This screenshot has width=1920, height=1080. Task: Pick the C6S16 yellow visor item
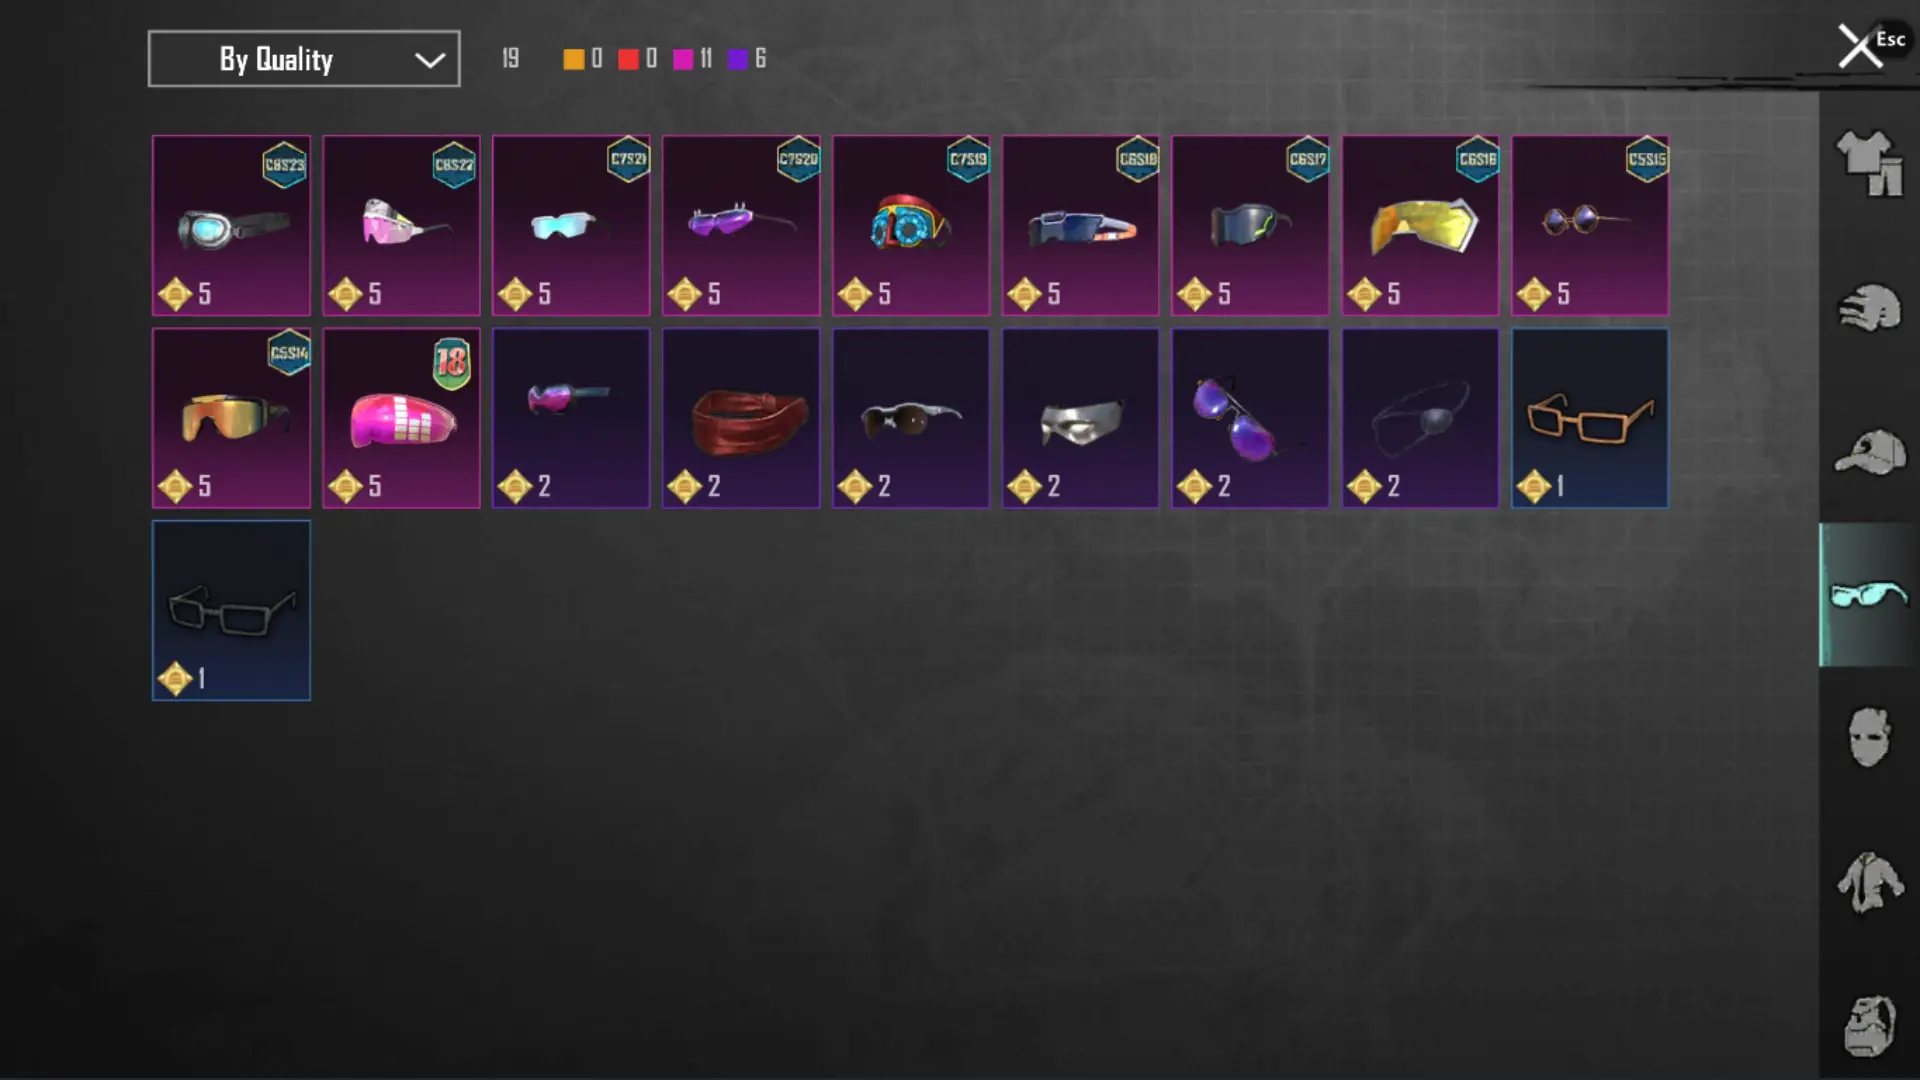[1420, 225]
